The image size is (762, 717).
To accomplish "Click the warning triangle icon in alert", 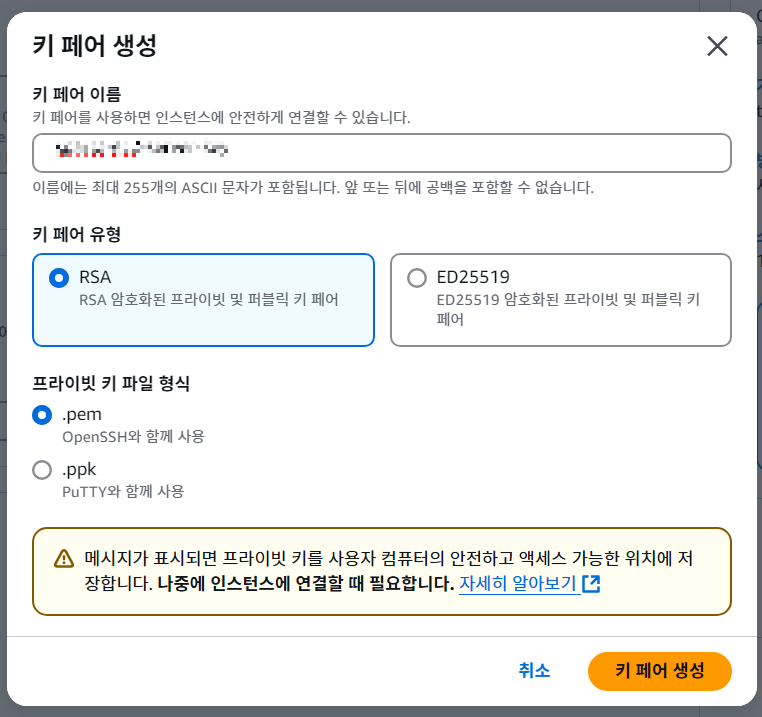I will click(x=64, y=559).
